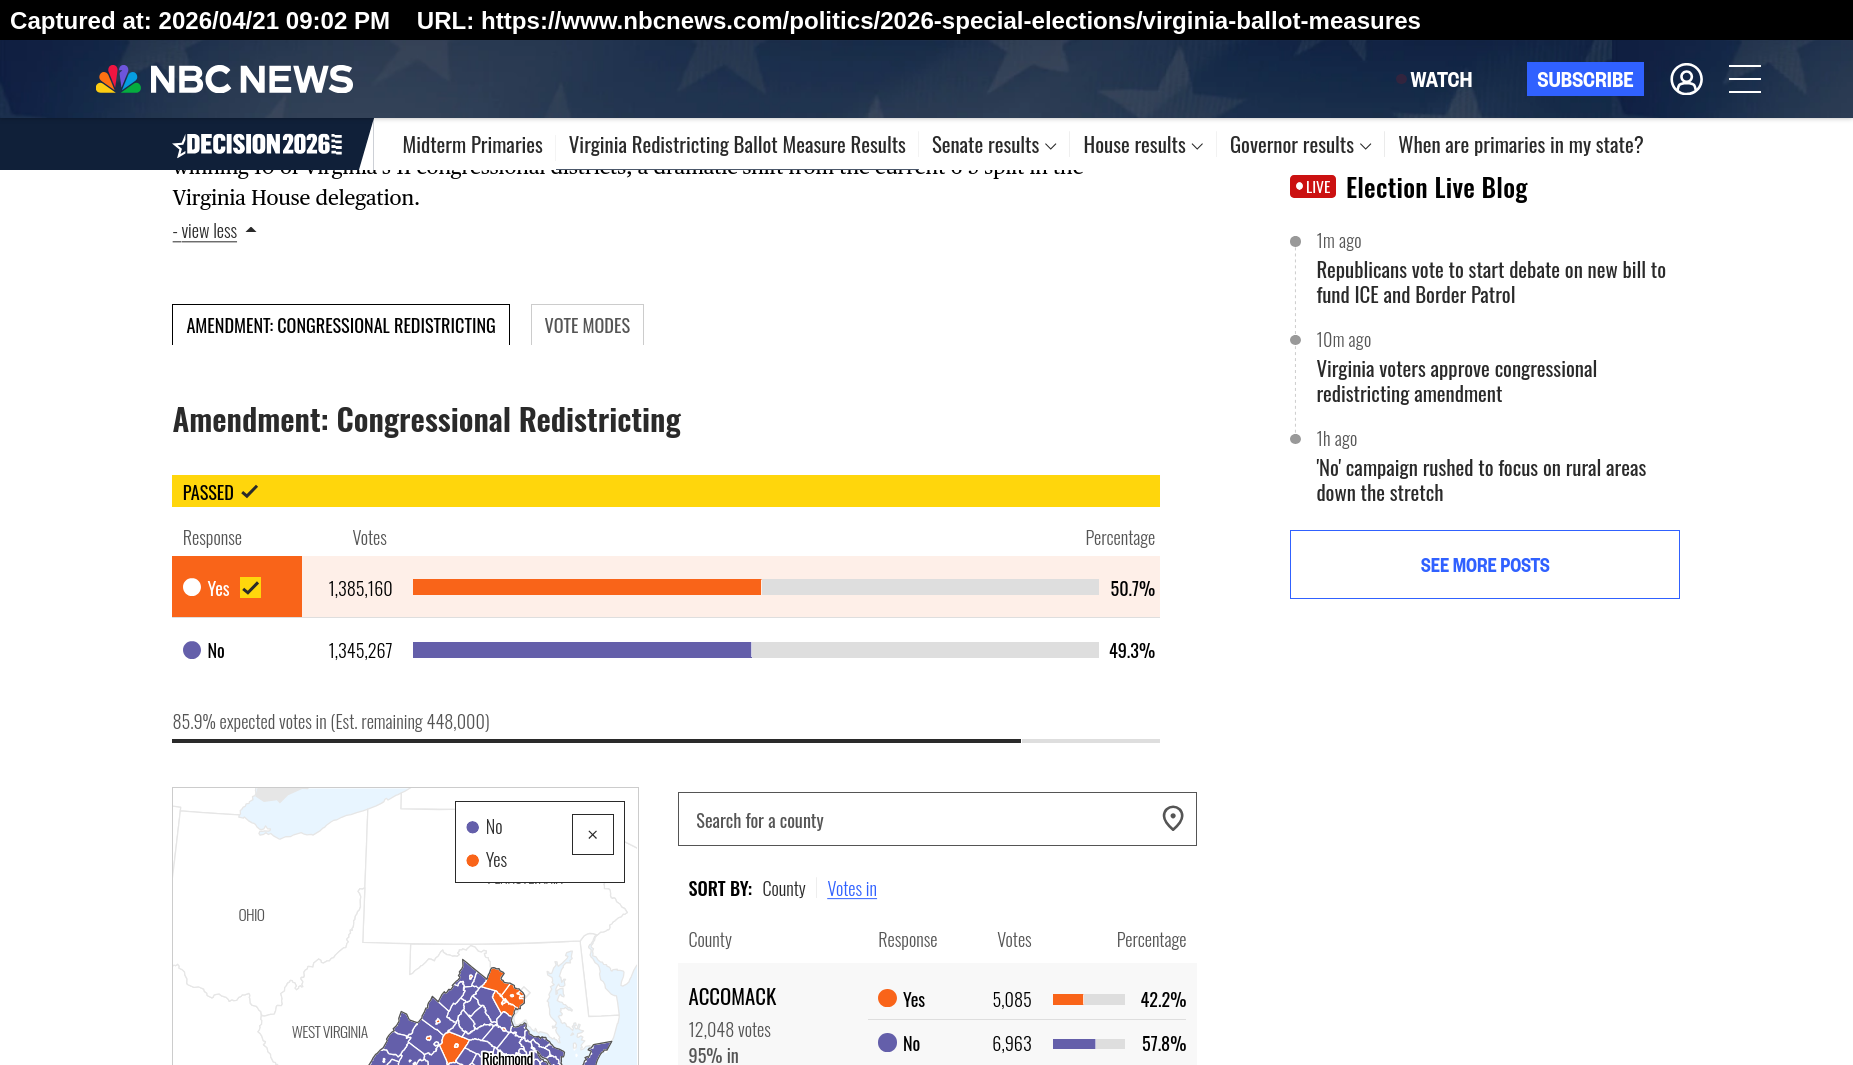Click the Decision 2026 logo

click(258, 145)
